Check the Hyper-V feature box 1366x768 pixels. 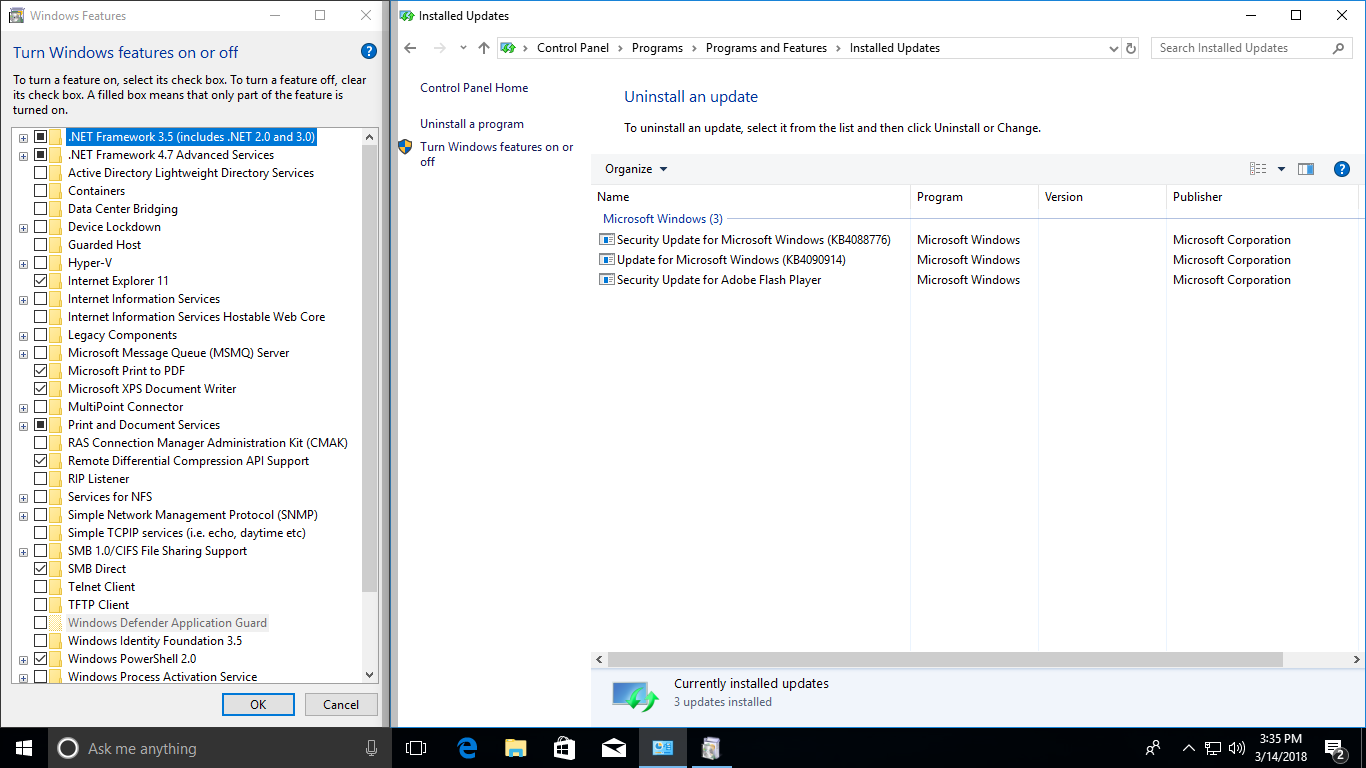click(41, 263)
